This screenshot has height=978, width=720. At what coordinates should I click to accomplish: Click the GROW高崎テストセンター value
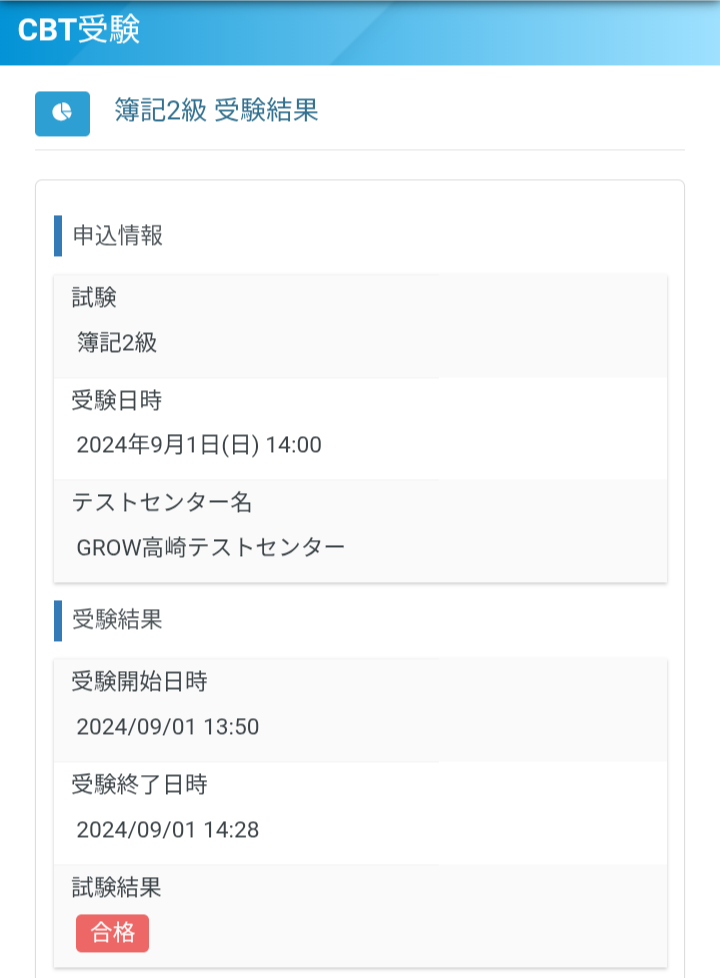[x=211, y=548]
